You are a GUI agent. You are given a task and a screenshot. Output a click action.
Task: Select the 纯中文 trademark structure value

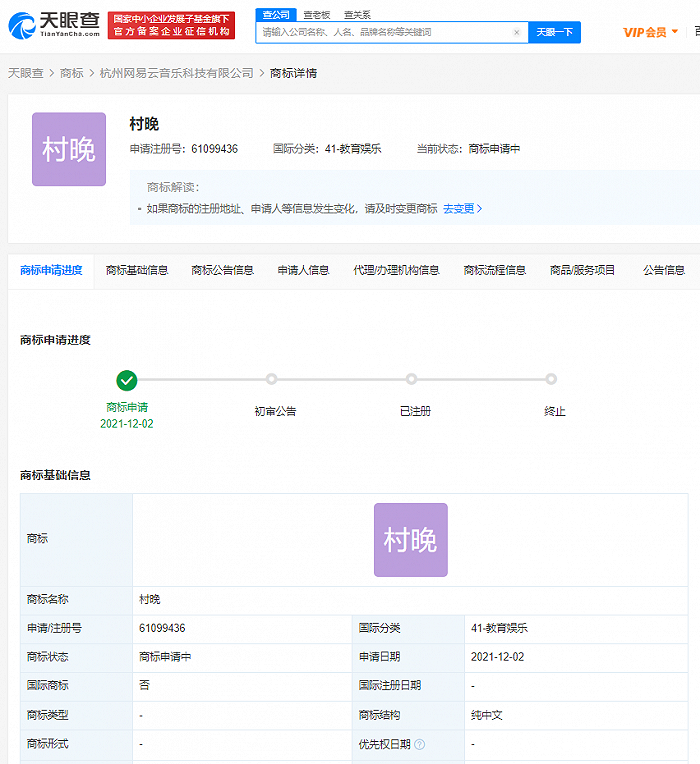tap(487, 715)
